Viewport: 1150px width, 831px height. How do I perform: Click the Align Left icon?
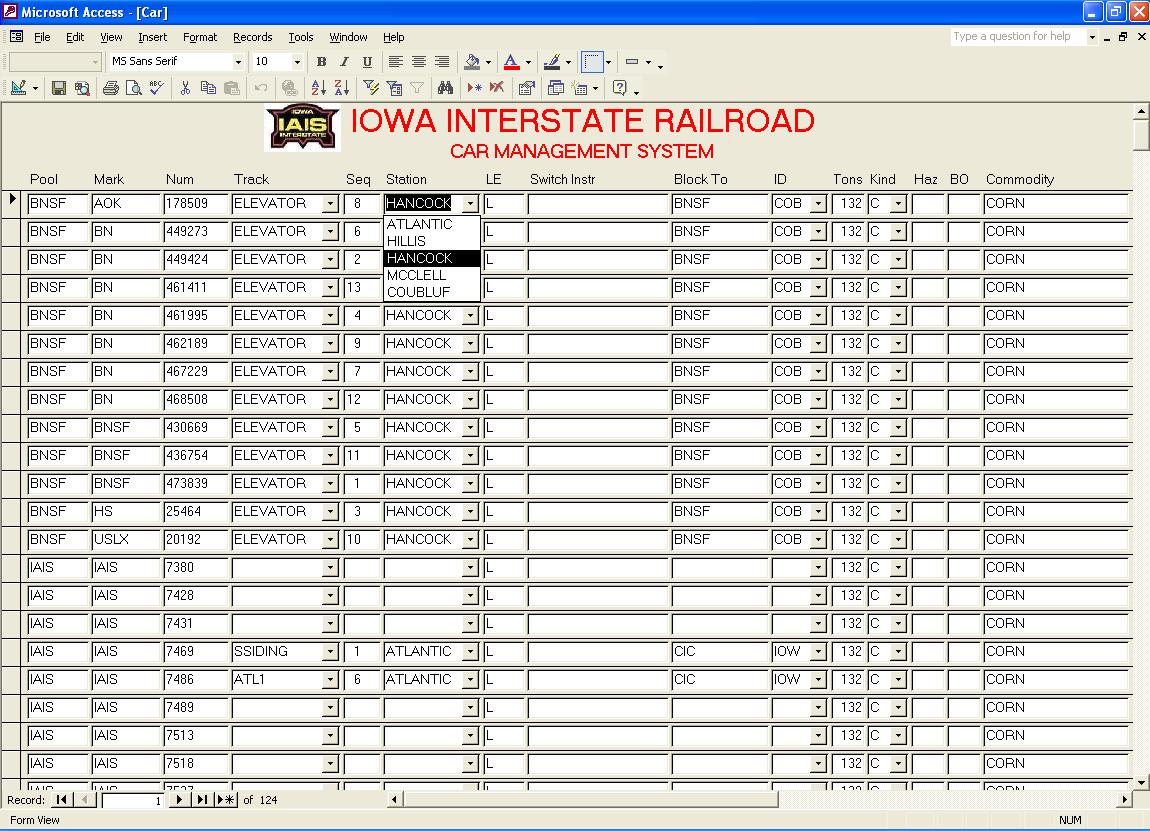396,62
